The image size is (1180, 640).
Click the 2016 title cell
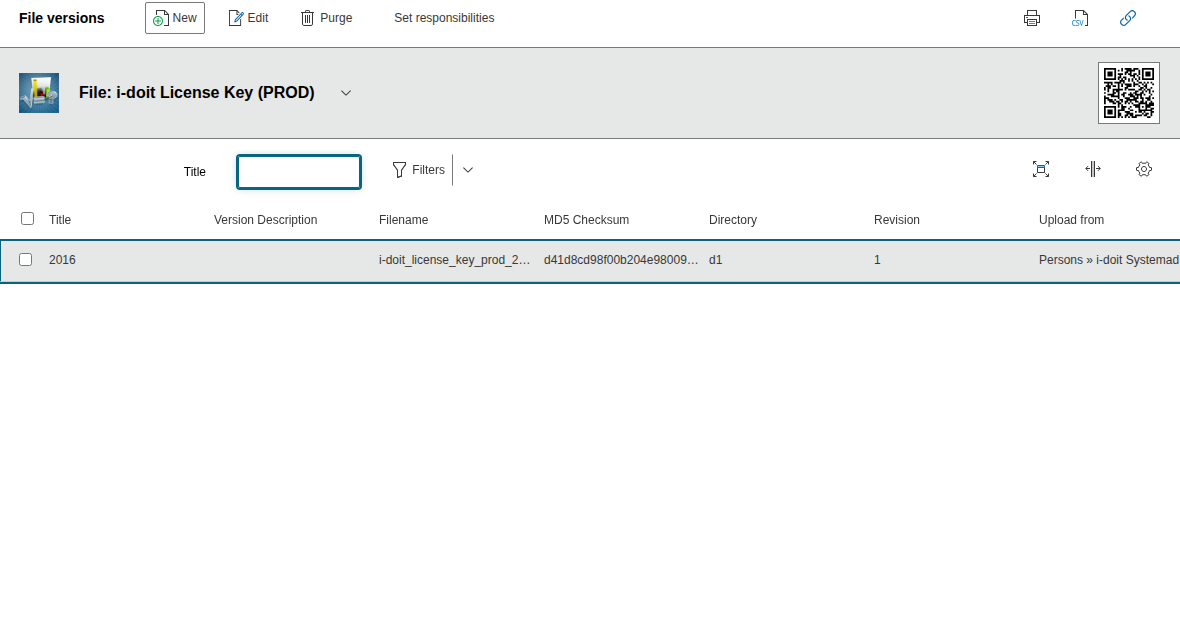[62, 260]
